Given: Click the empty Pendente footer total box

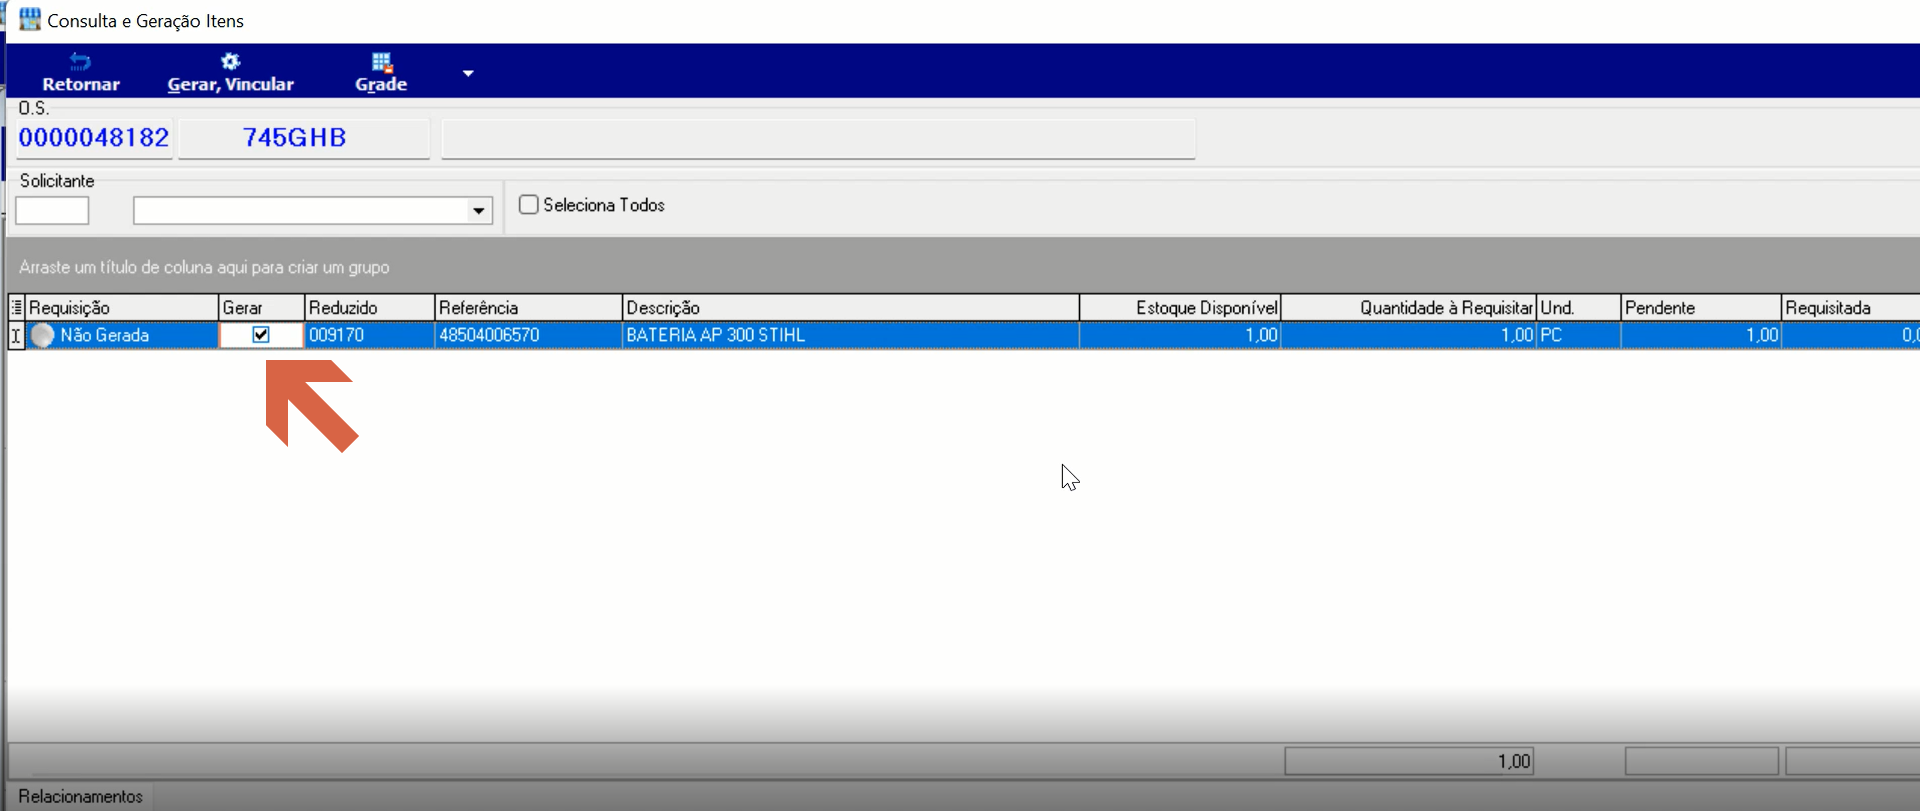Looking at the screenshot, I should tap(1701, 761).
